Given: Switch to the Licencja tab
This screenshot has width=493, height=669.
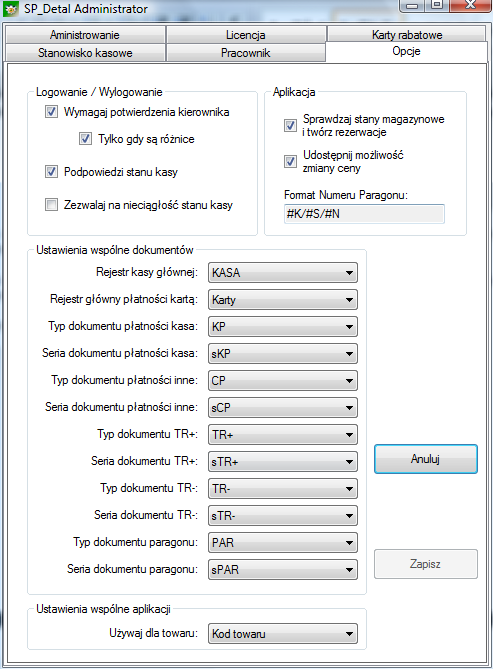Looking at the screenshot, I should coord(246,35).
